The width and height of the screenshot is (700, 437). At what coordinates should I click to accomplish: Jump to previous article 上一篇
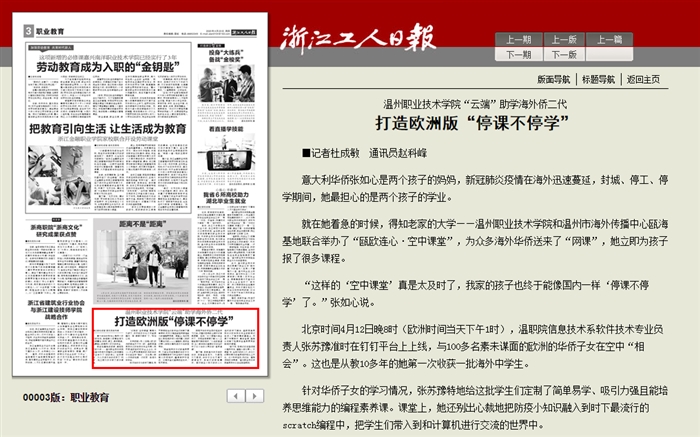(x=609, y=40)
